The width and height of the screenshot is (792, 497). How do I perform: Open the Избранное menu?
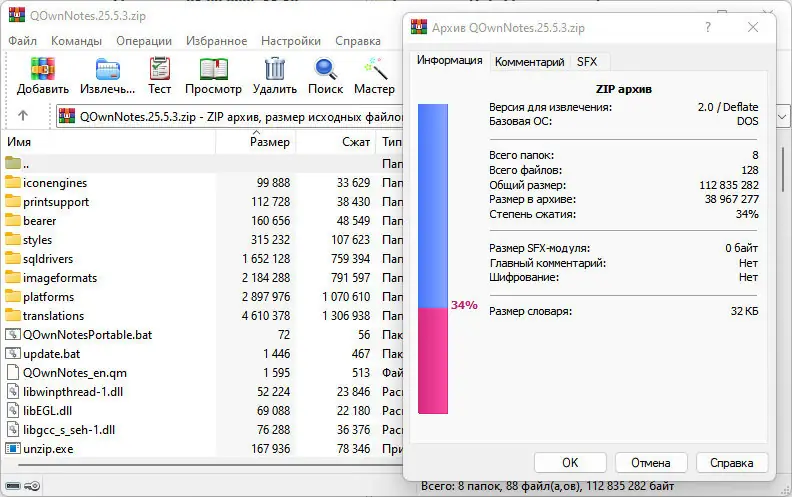coord(217,41)
